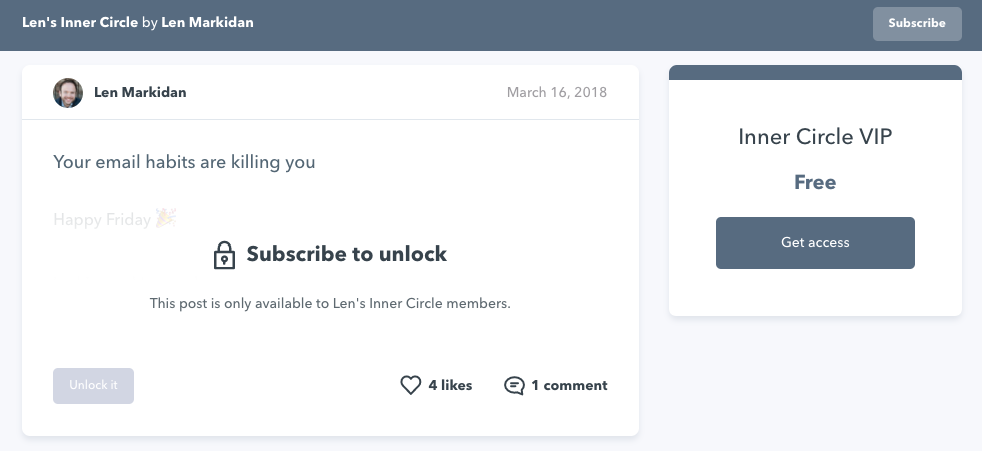Open the Len's Inner Circle header link

[80, 22]
